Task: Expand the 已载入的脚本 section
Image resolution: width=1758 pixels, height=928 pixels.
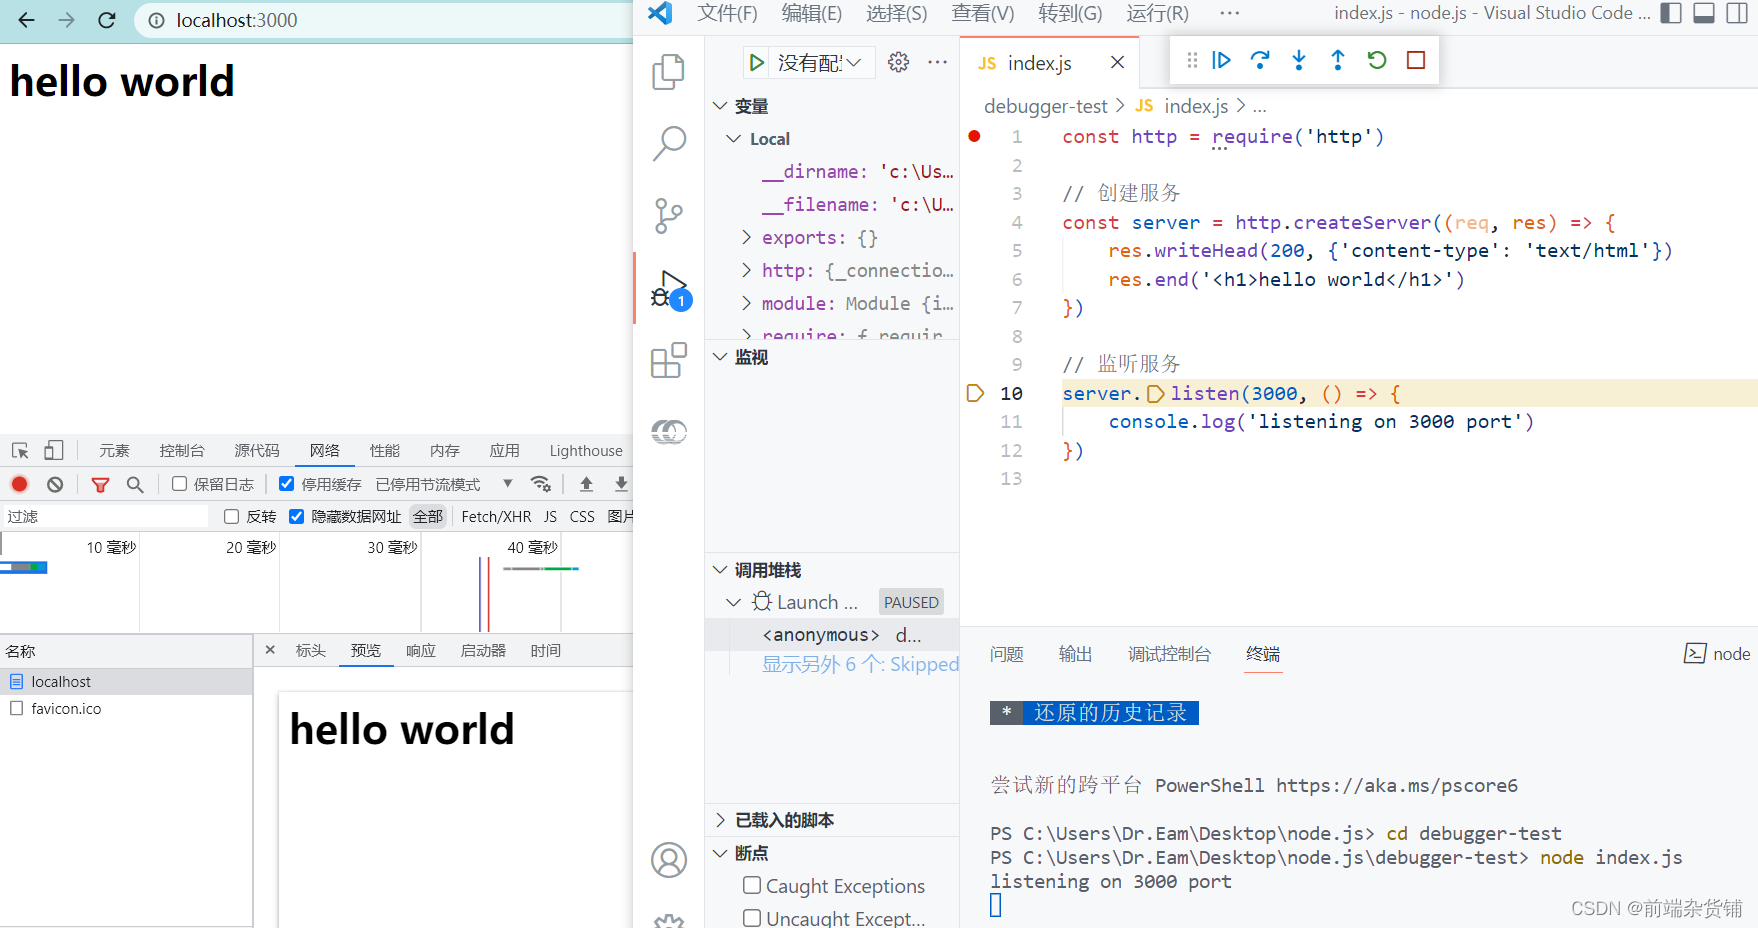Action: coord(720,820)
